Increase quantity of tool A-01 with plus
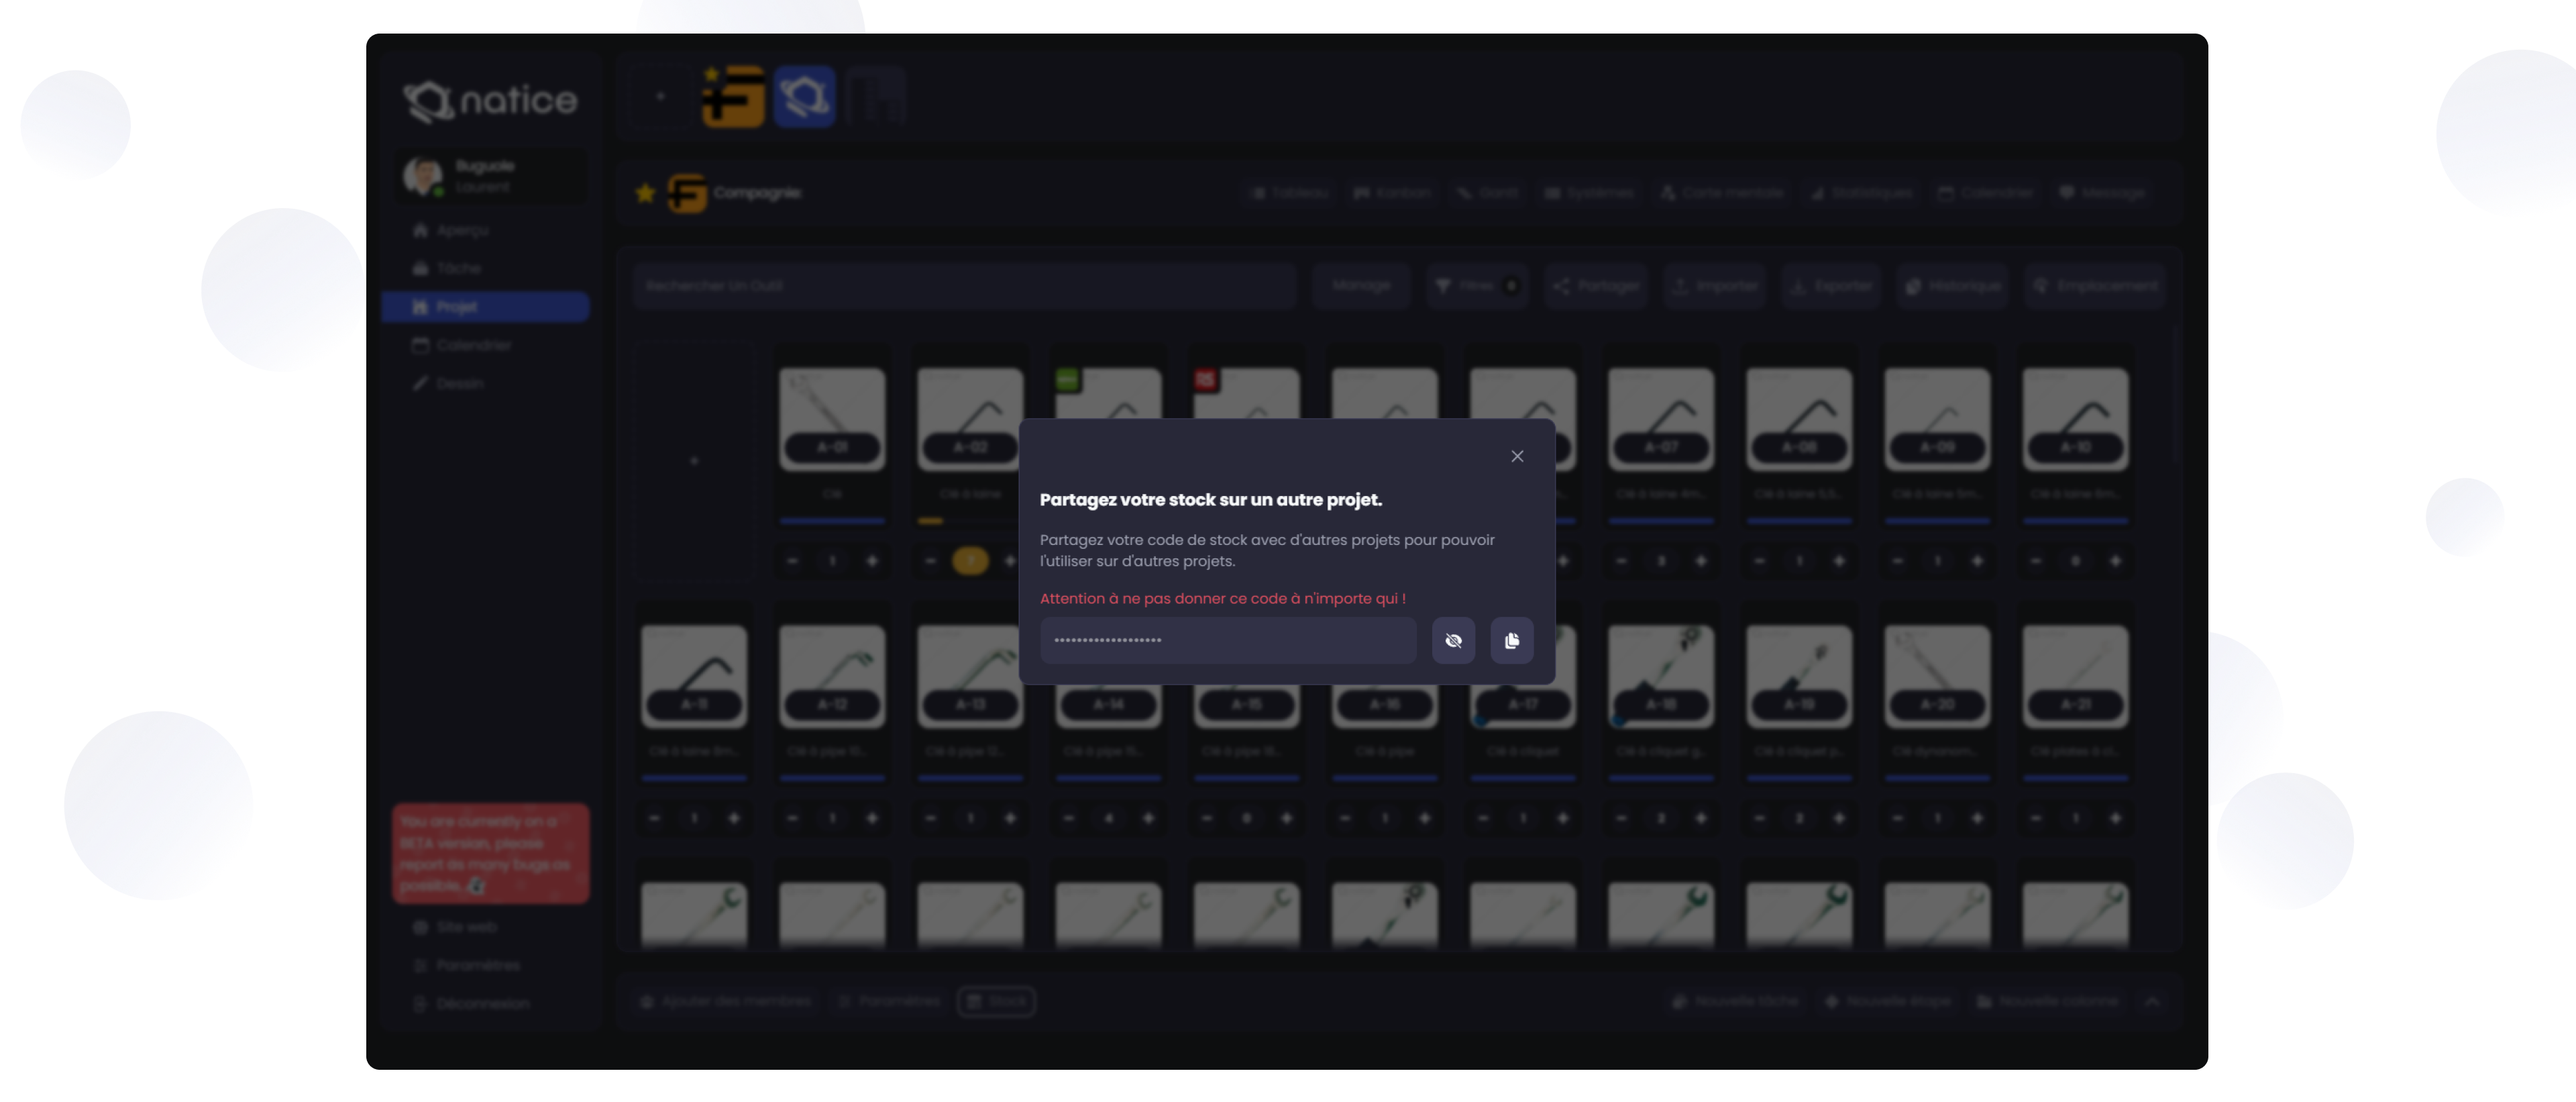 click(871, 561)
